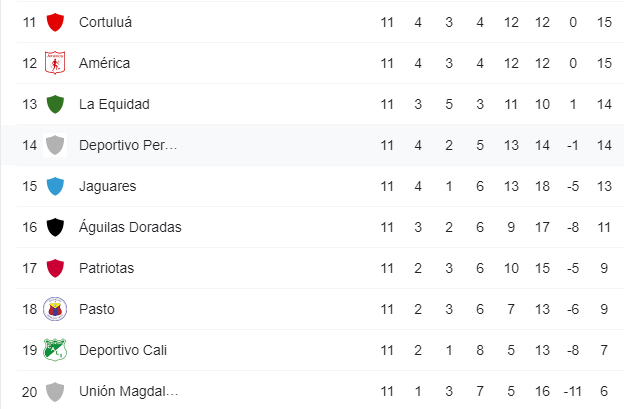The width and height of the screenshot is (624, 409).
Task: Open the blue Jaguares shield icon
Action: coord(55,186)
